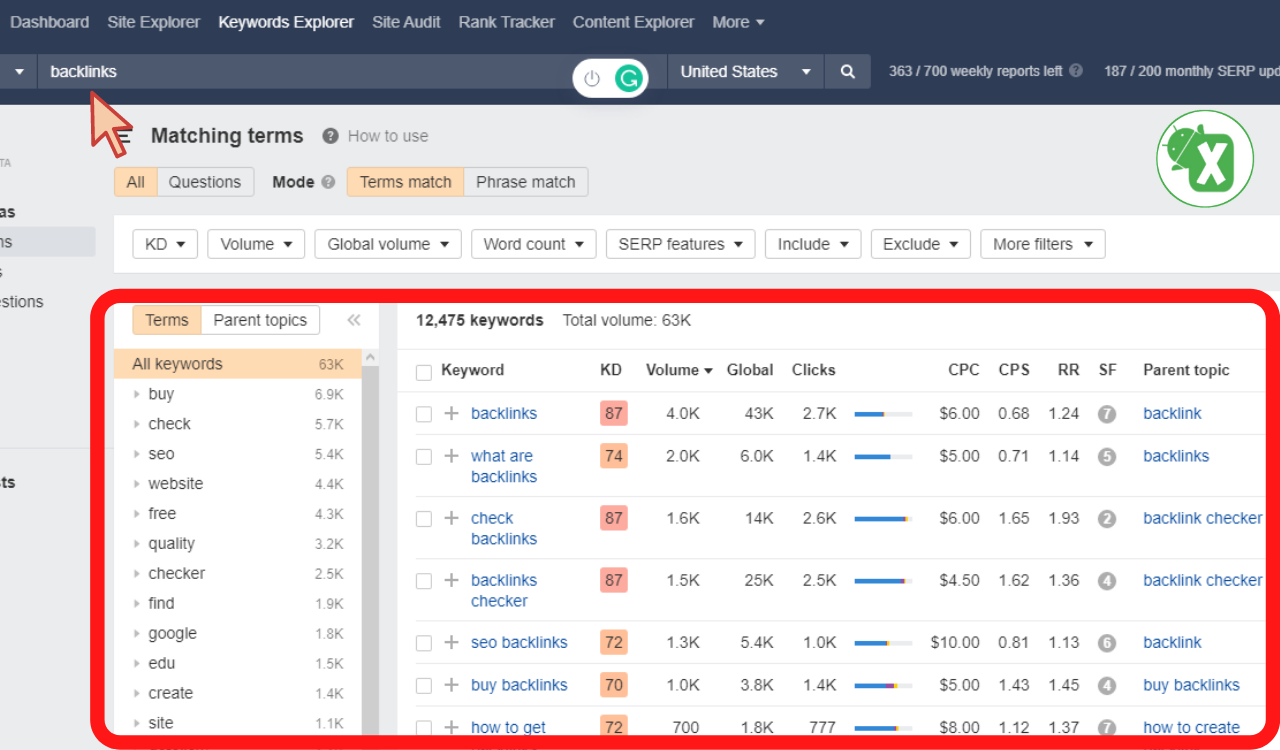
Task: Open the Exclude filter dropdown
Action: point(921,244)
